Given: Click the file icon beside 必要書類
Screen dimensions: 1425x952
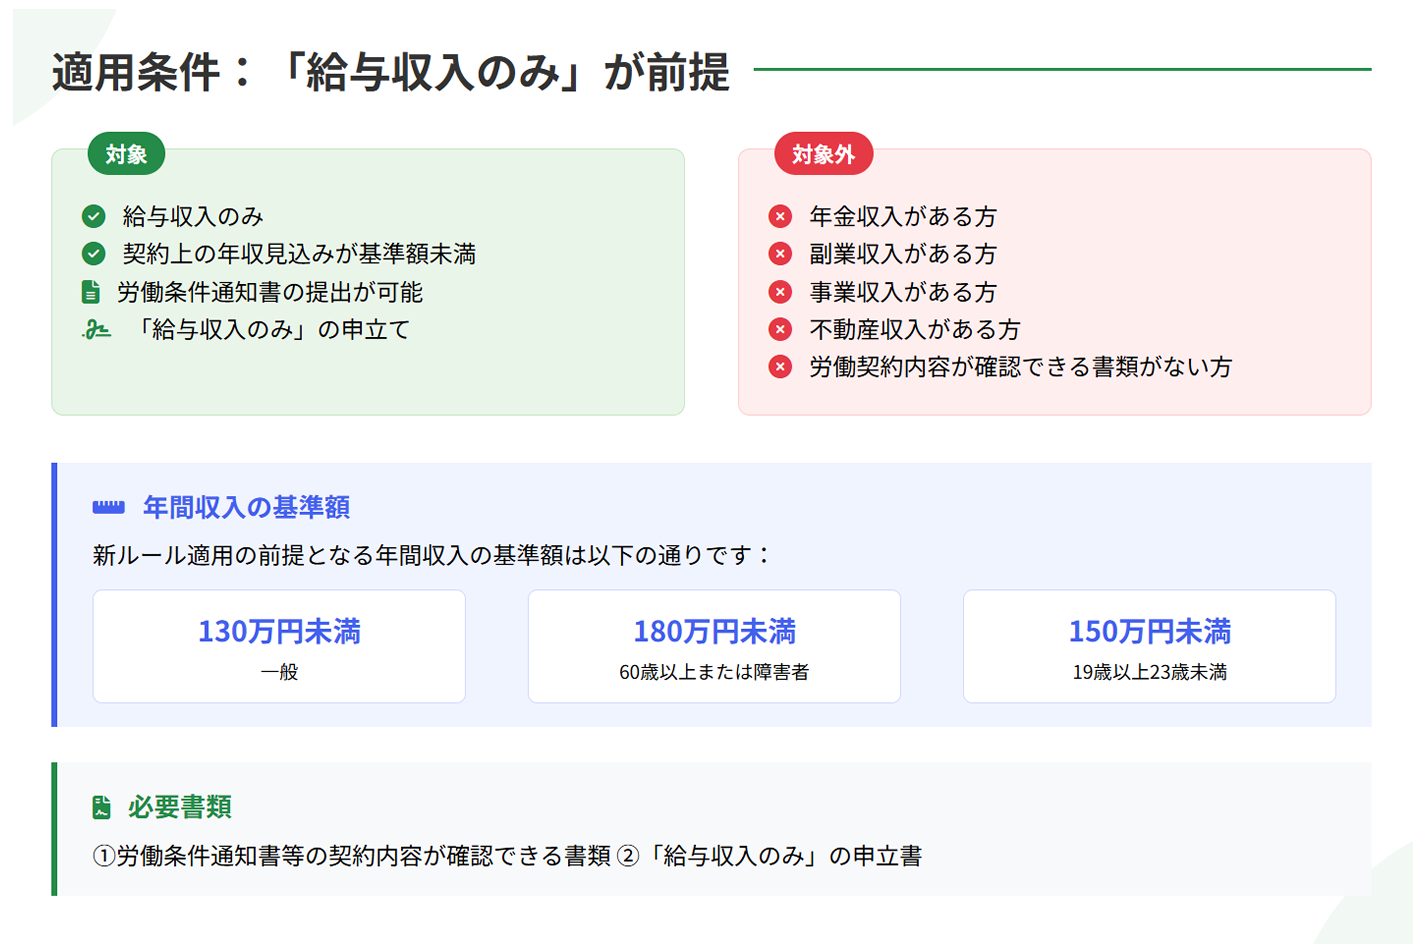Looking at the screenshot, I should 101,807.
